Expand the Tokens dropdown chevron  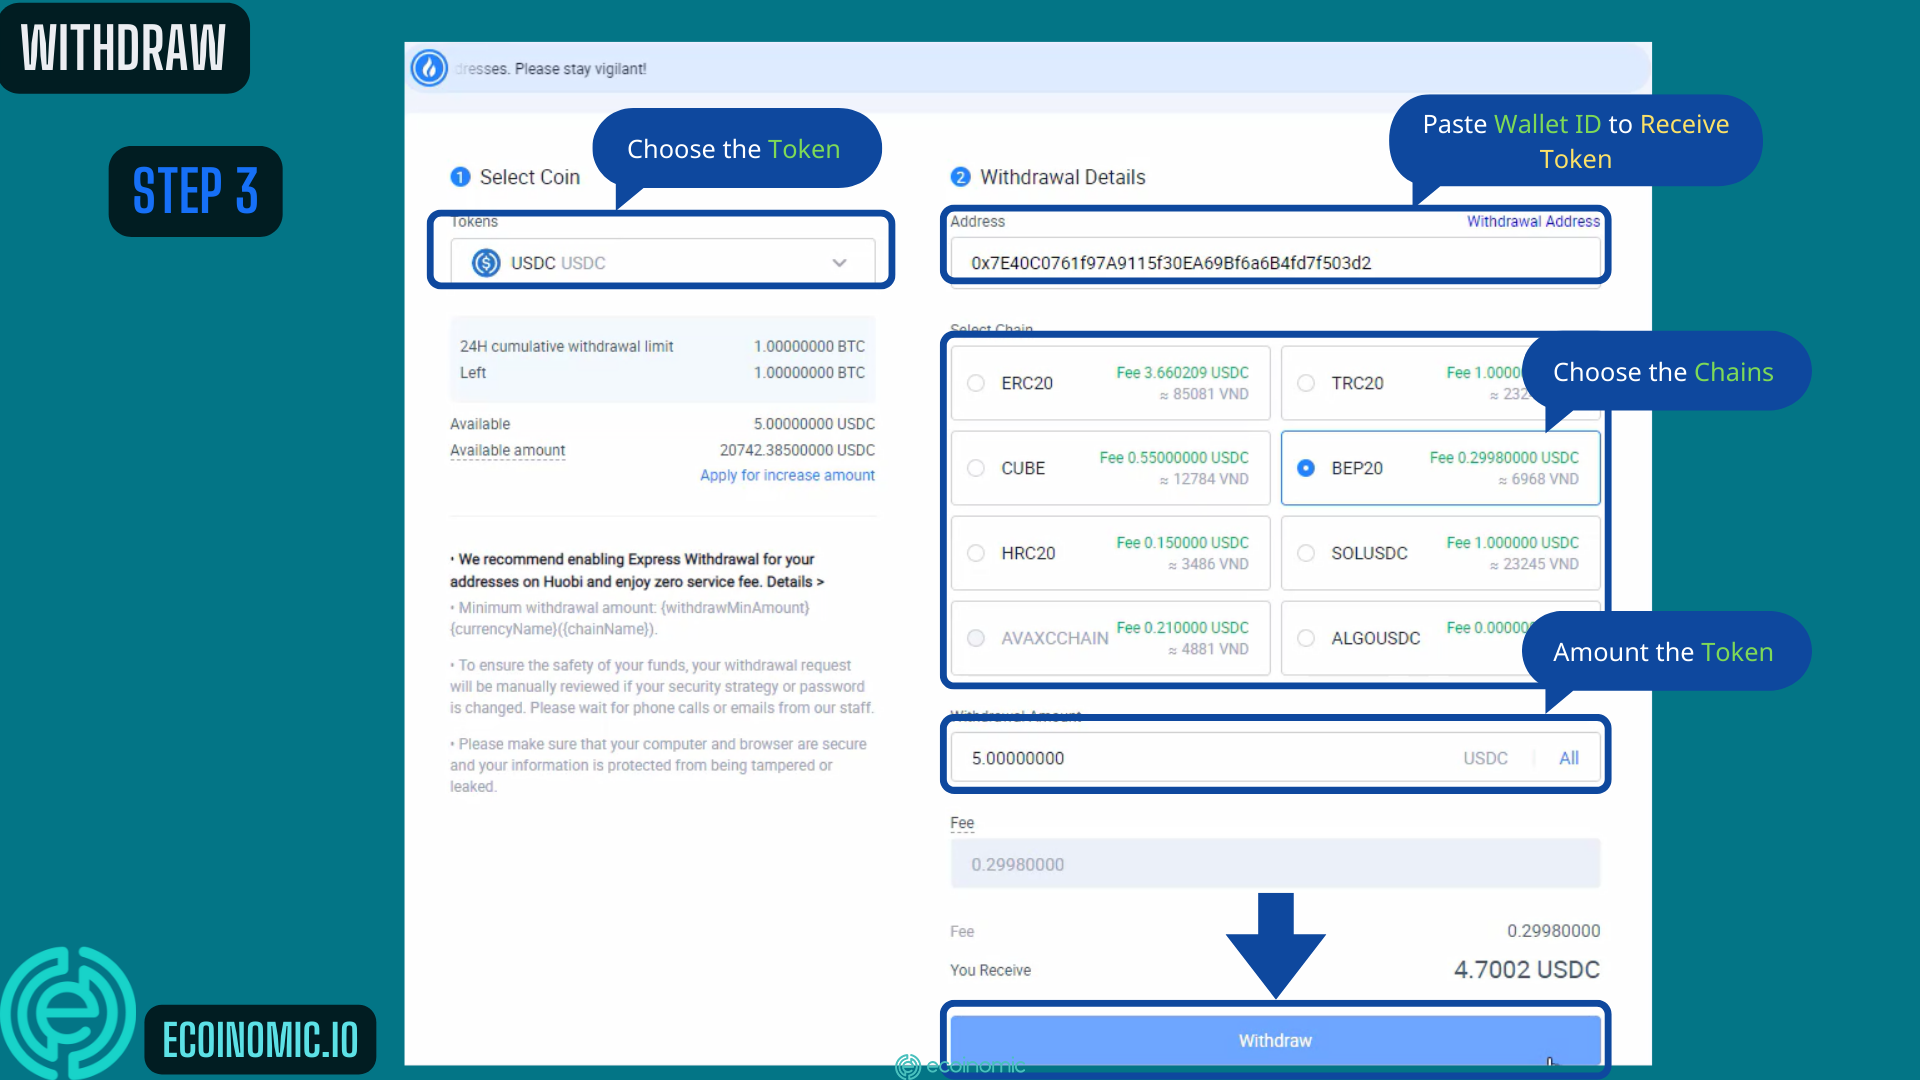tap(839, 263)
